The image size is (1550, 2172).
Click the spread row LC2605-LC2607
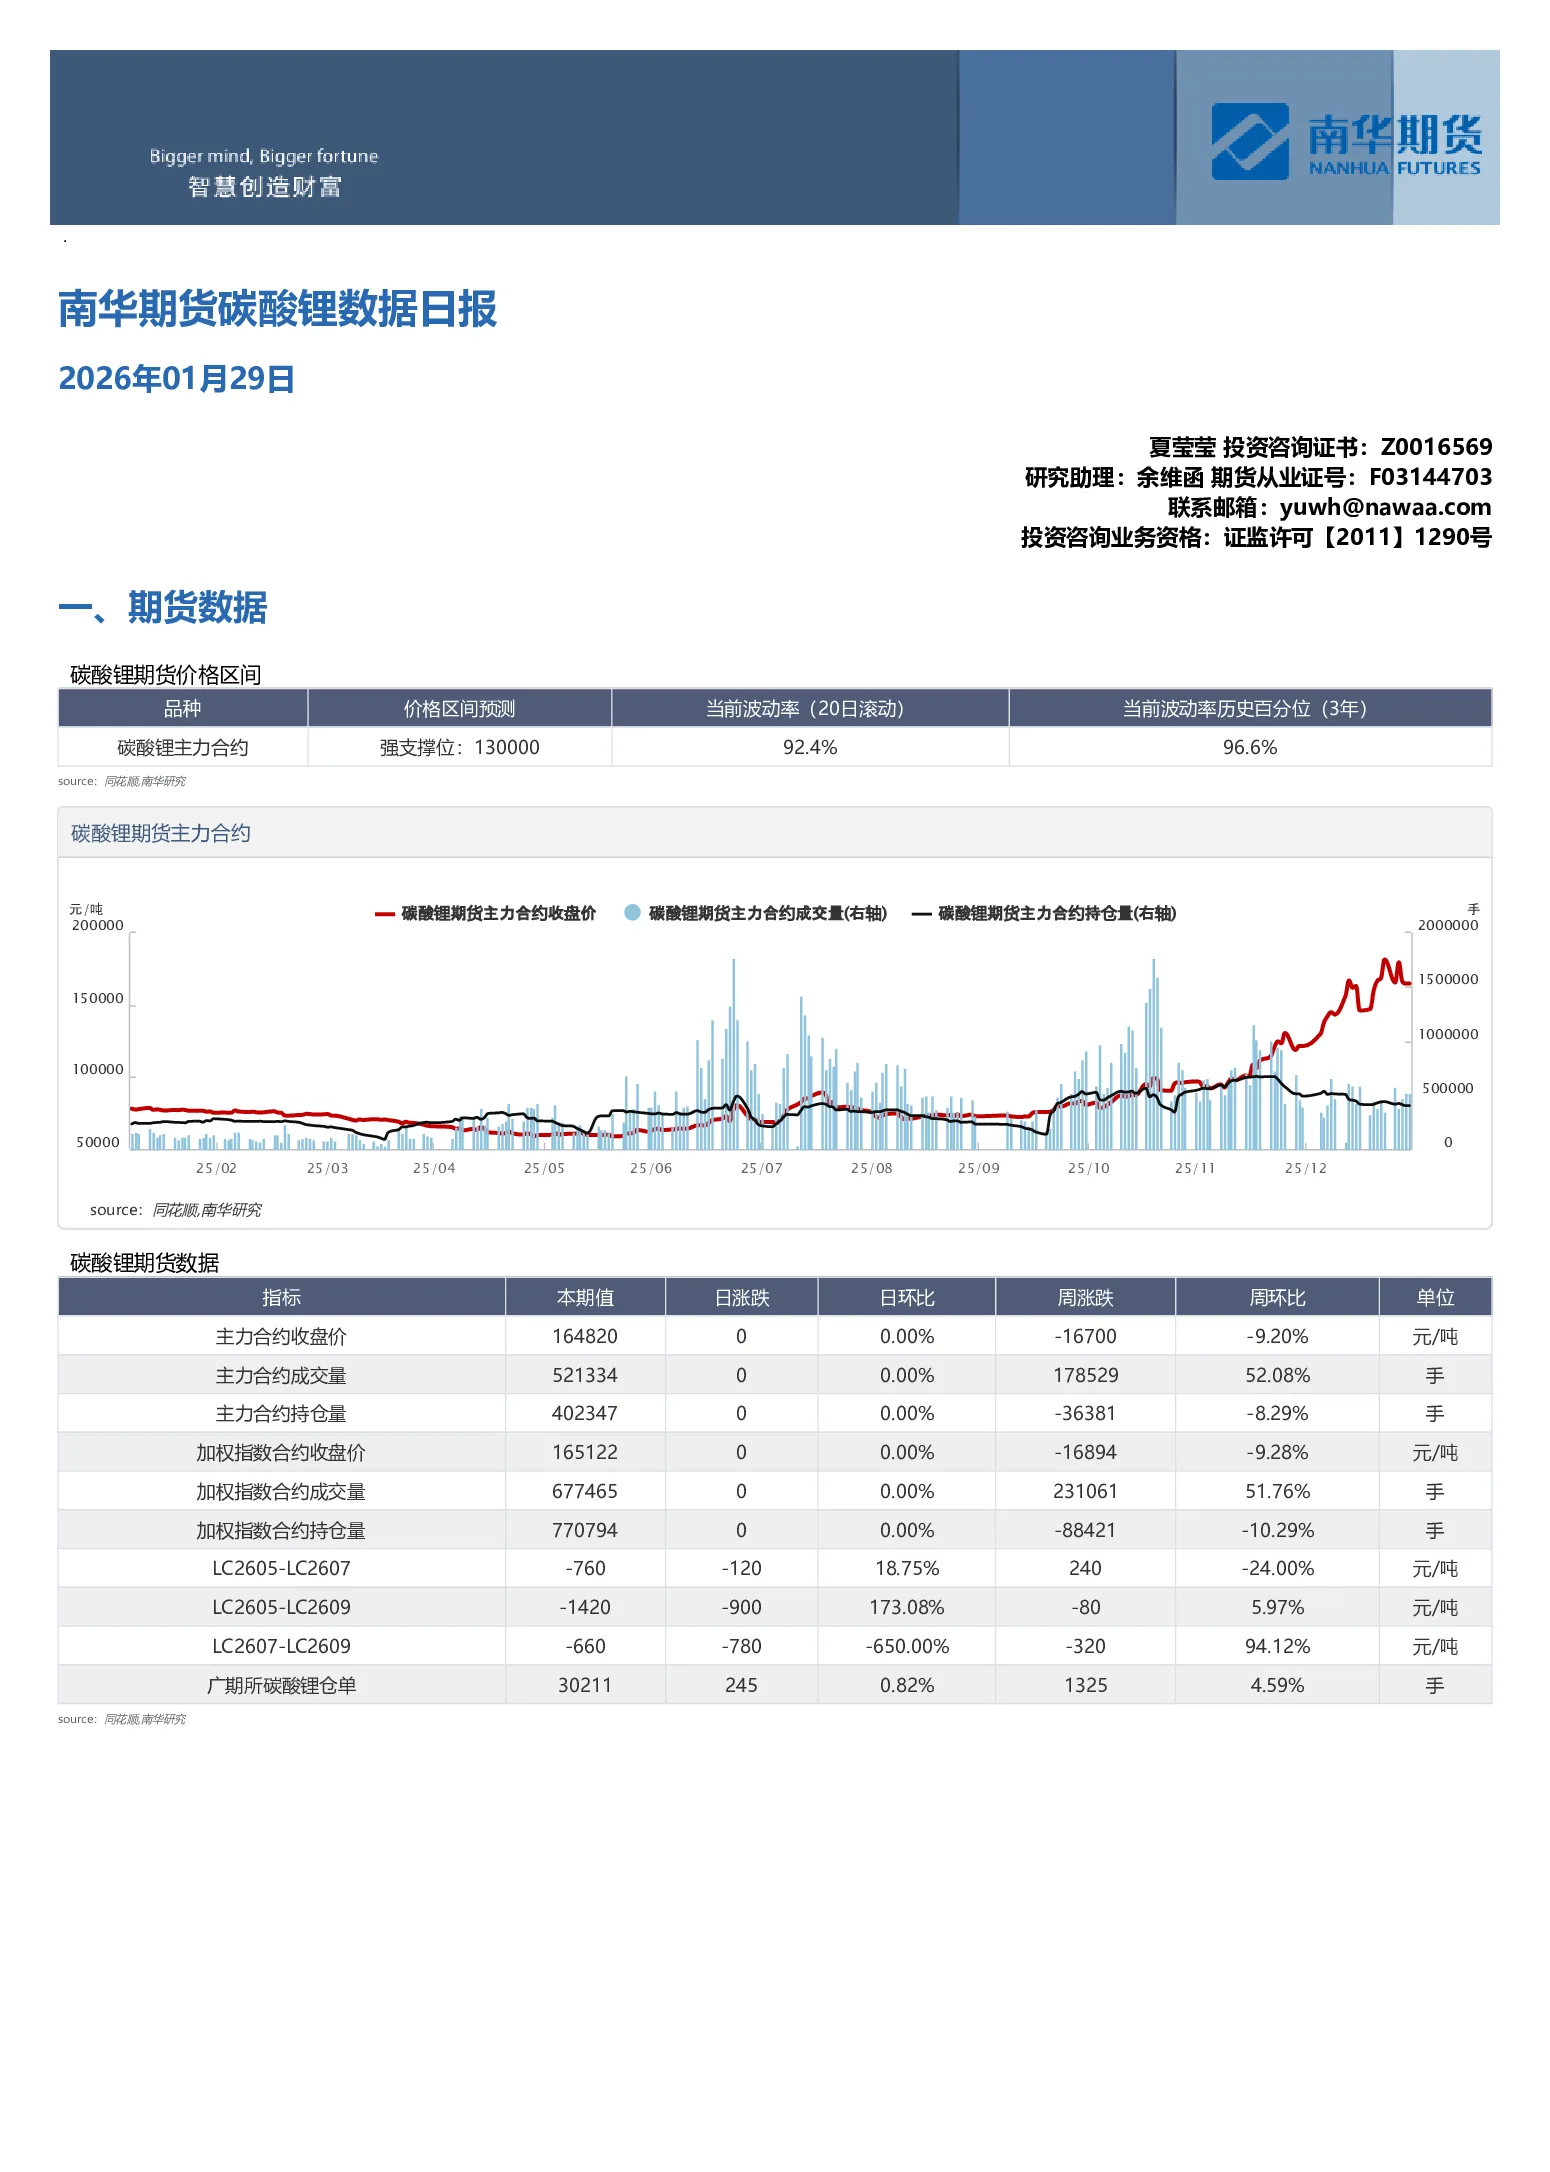click(x=282, y=1569)
